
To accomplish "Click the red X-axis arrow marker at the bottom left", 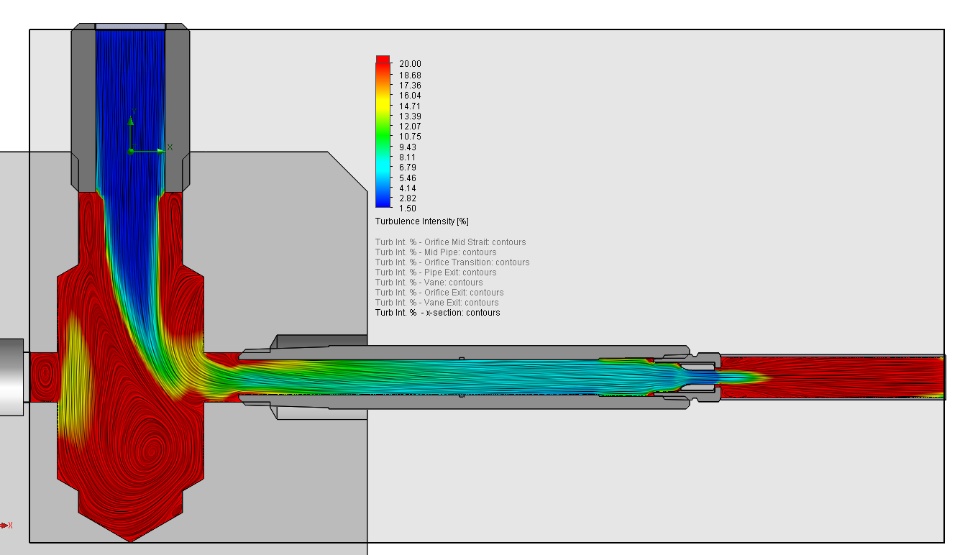I will point(6,525).
